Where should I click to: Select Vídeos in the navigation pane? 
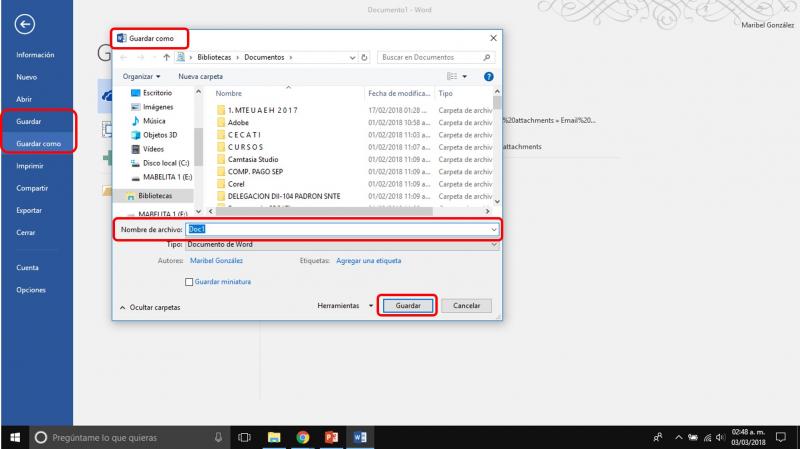[153, 149]
